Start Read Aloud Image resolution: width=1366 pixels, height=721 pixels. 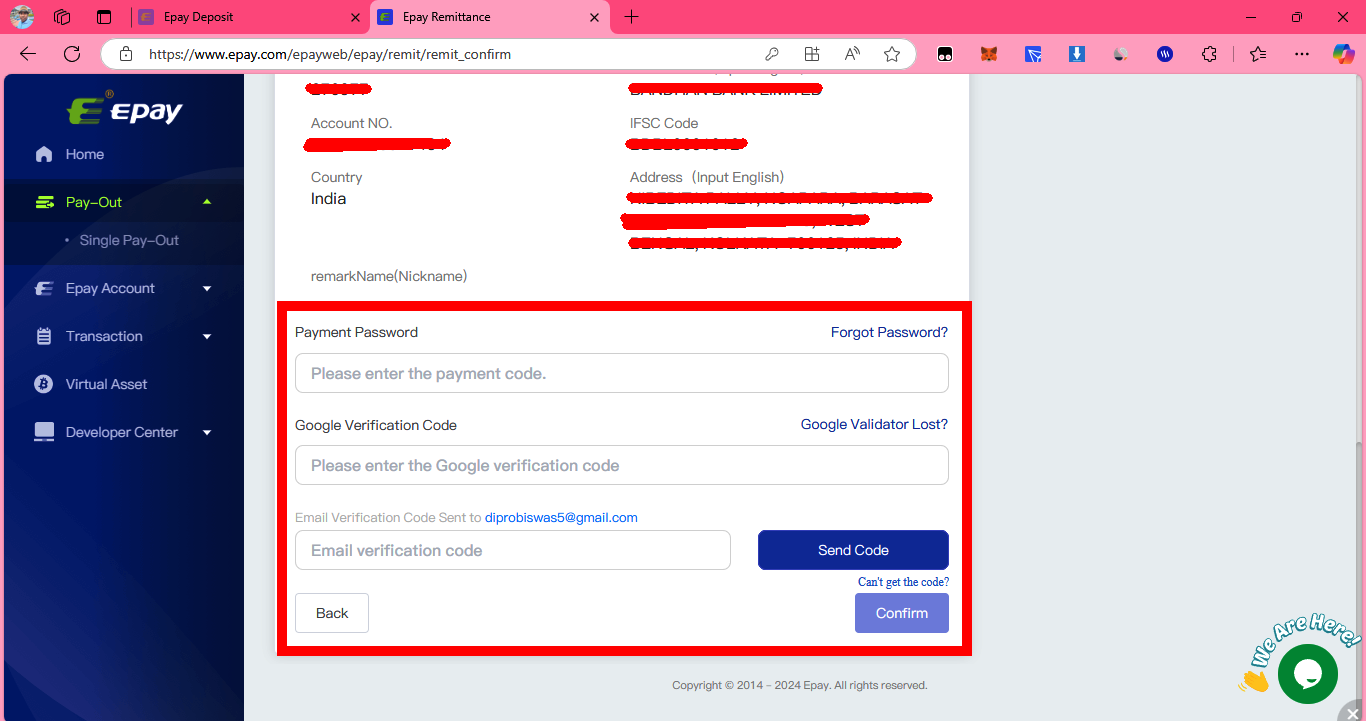point(852,54)
